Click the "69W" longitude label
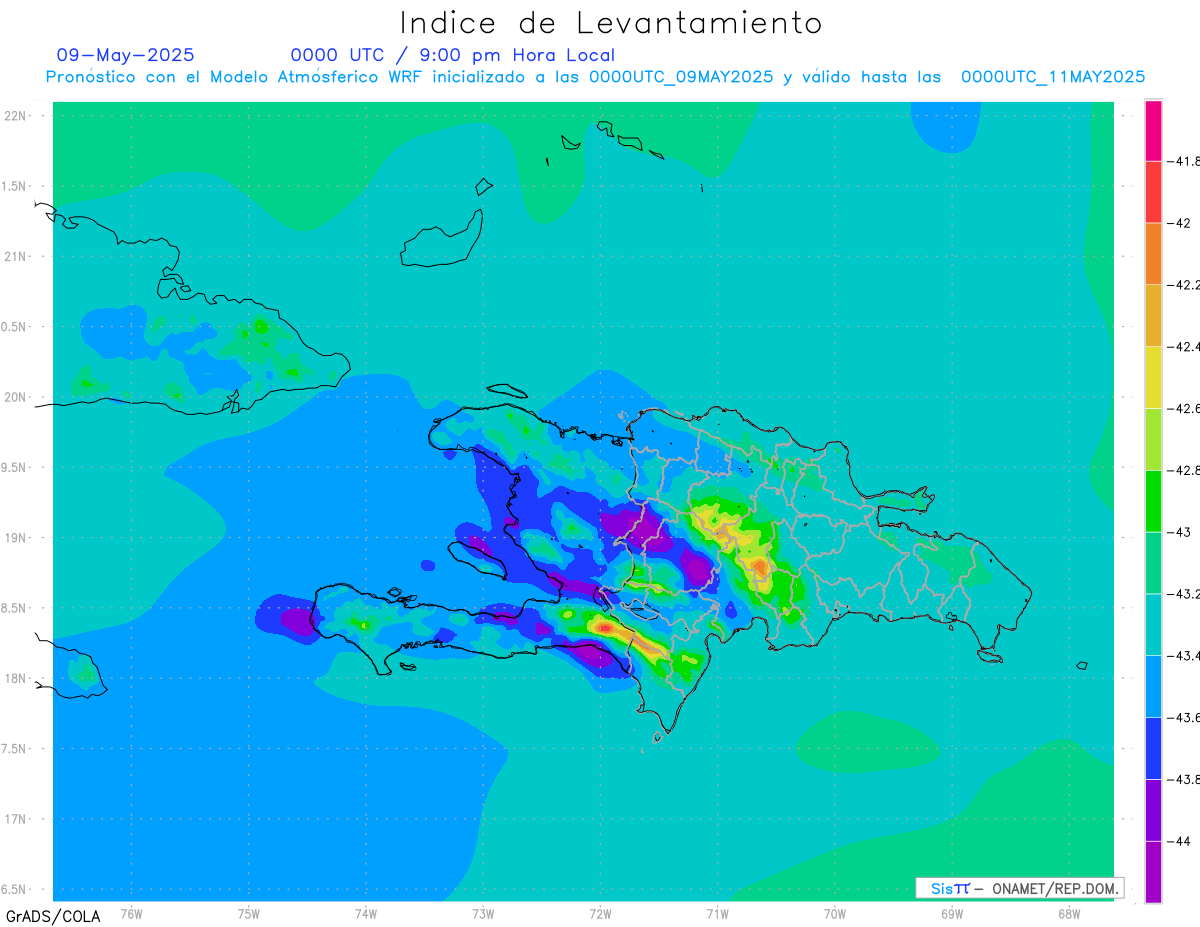This screenshot has width=1200, height=927. 952,913
